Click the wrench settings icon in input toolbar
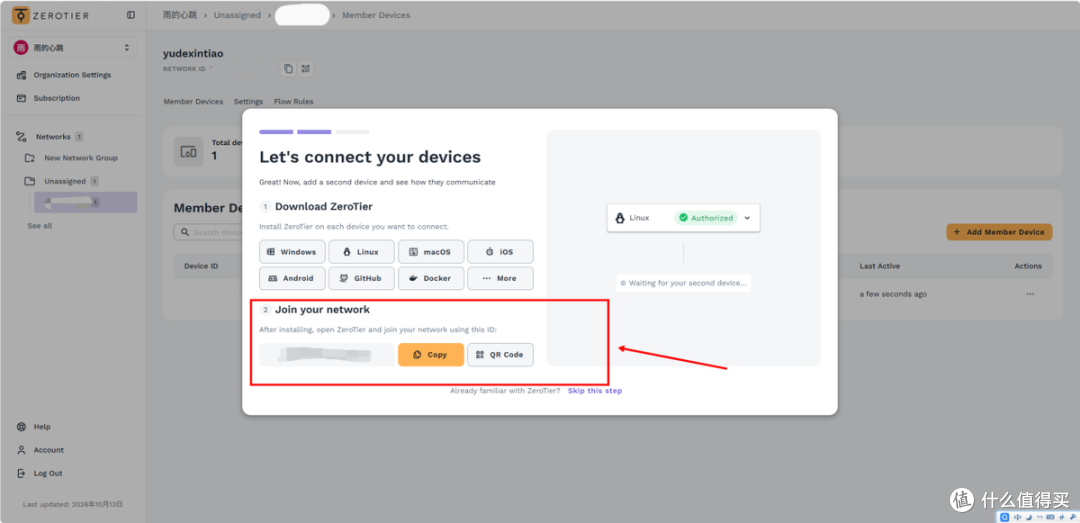The width and height of the screenshot is (1080, 523). point(1072,517)
